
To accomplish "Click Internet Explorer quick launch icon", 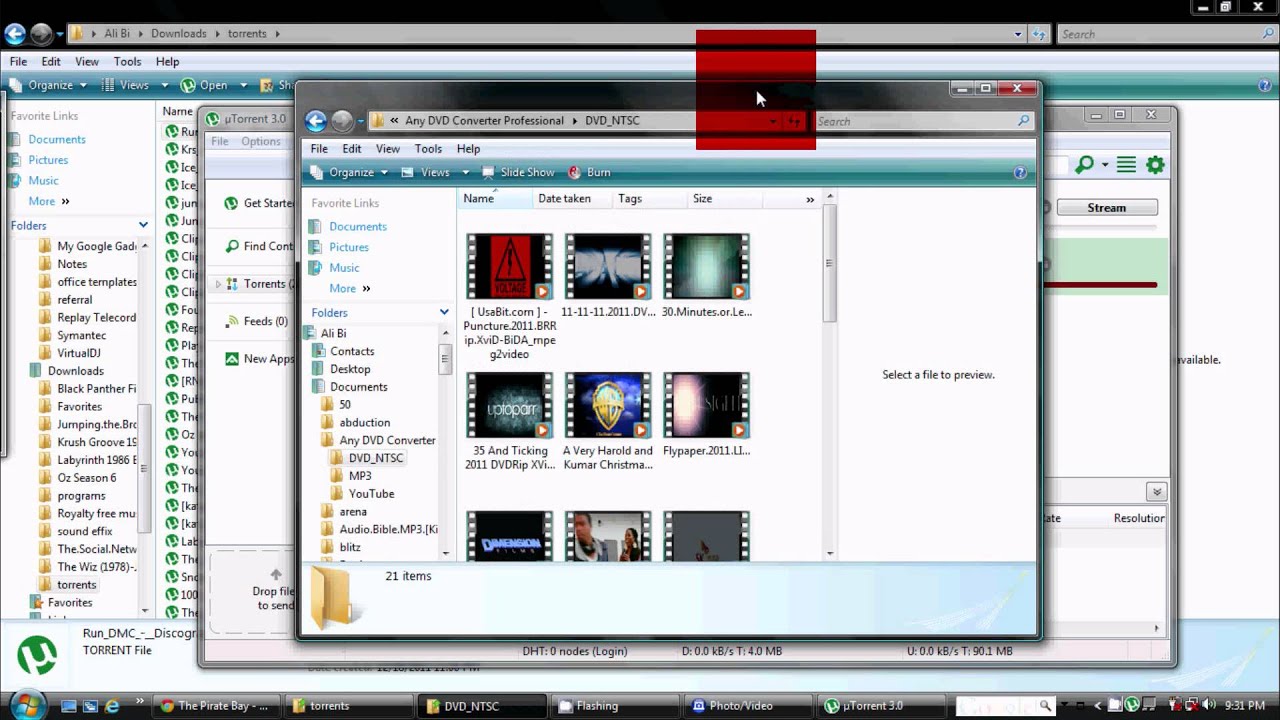I will (112, 706).
